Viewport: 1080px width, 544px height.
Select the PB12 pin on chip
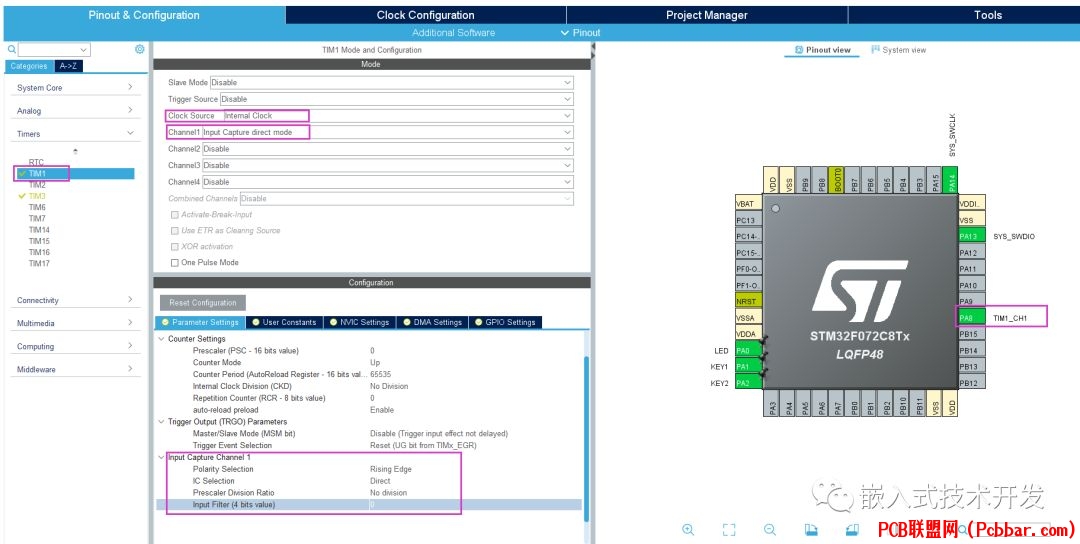pos(972,383)
